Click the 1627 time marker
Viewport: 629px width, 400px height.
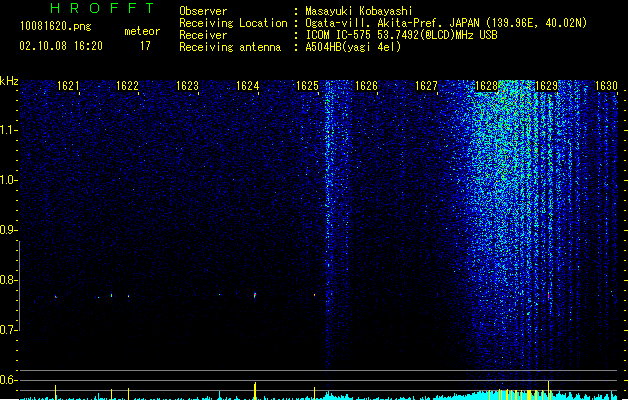click(426, 86)
